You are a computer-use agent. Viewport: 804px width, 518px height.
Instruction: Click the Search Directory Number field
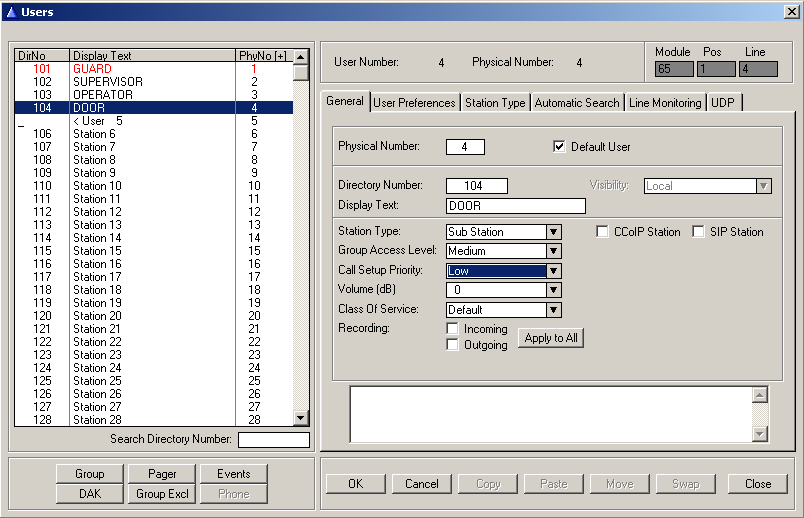[x=273, y=440]
